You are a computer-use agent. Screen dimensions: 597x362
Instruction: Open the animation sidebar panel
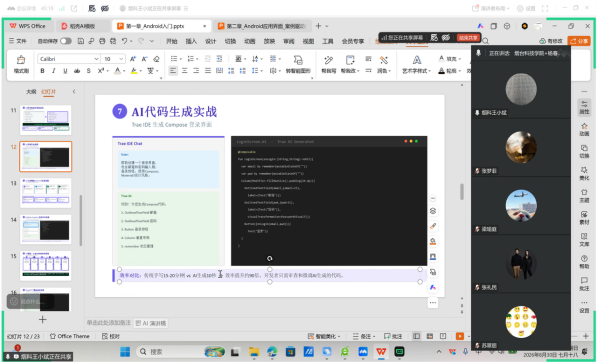584,129
